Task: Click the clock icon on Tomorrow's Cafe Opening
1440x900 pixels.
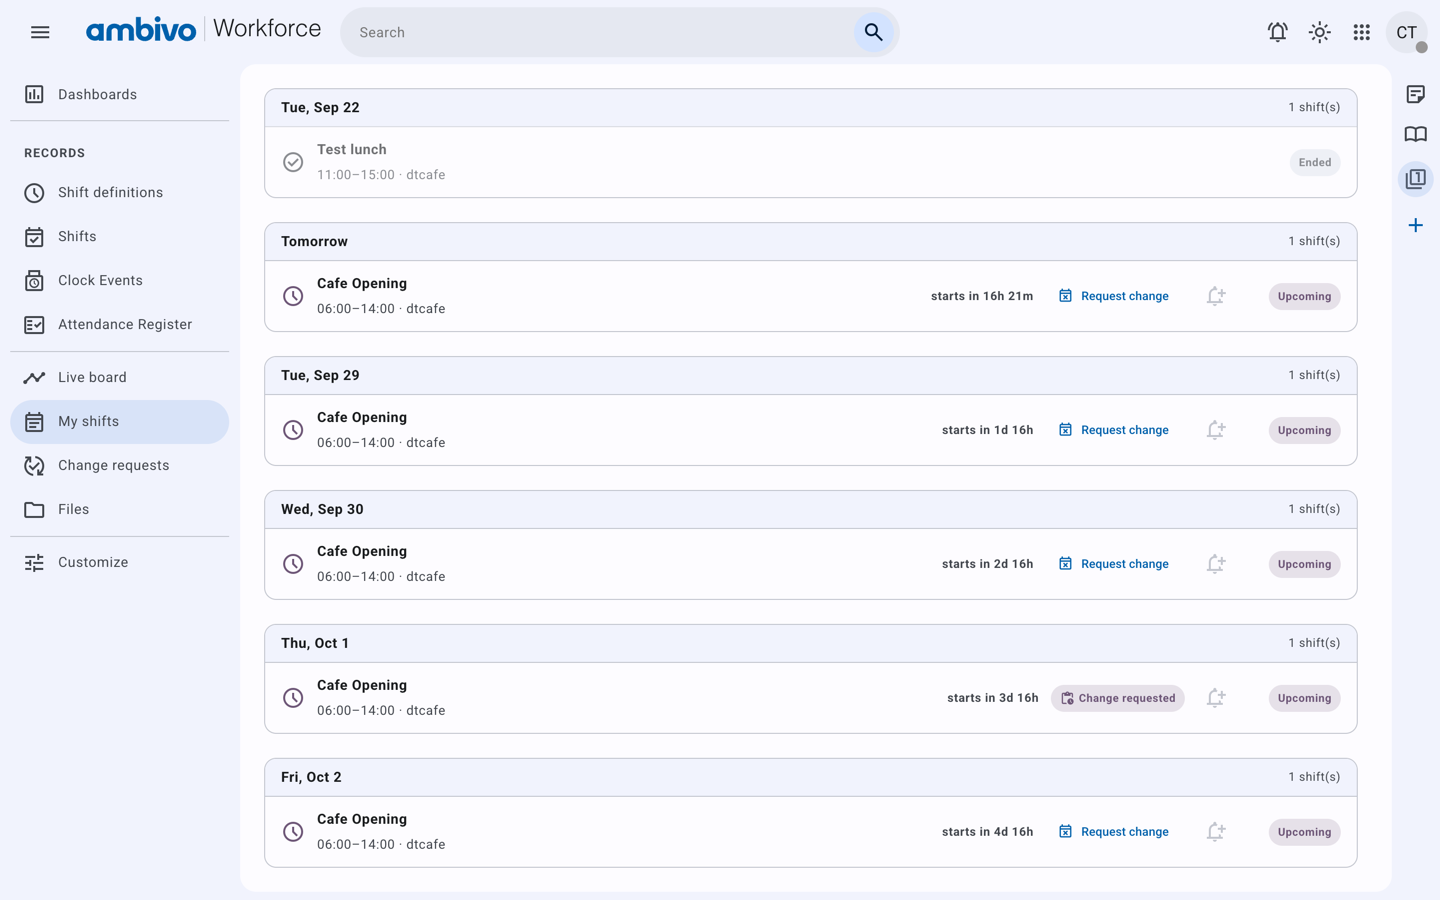Action: click(293, 296)
